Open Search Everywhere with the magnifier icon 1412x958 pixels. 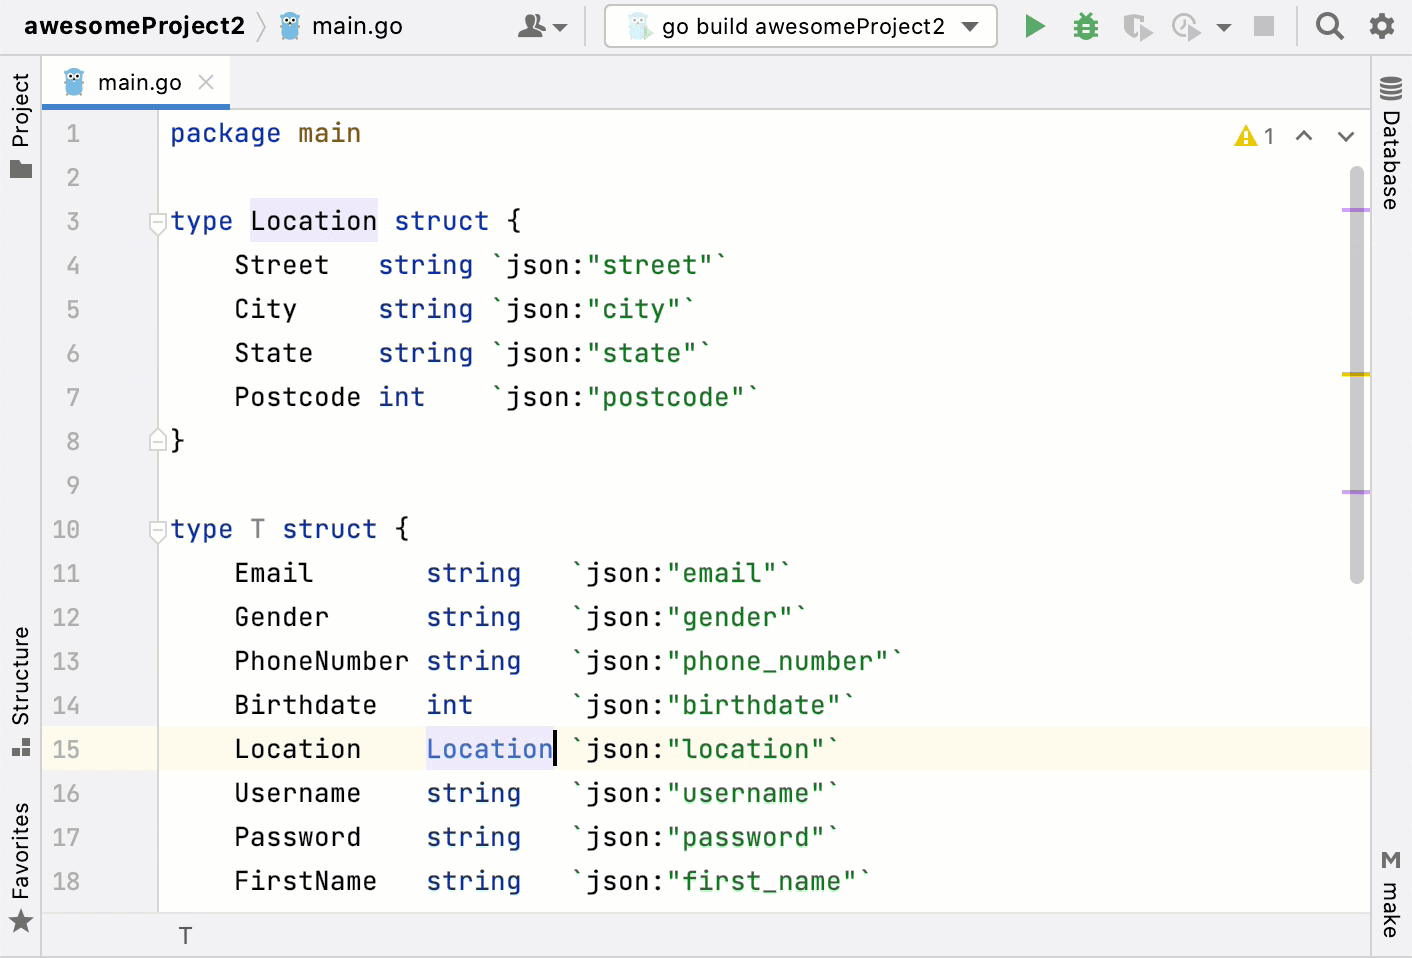(1330, 26)
